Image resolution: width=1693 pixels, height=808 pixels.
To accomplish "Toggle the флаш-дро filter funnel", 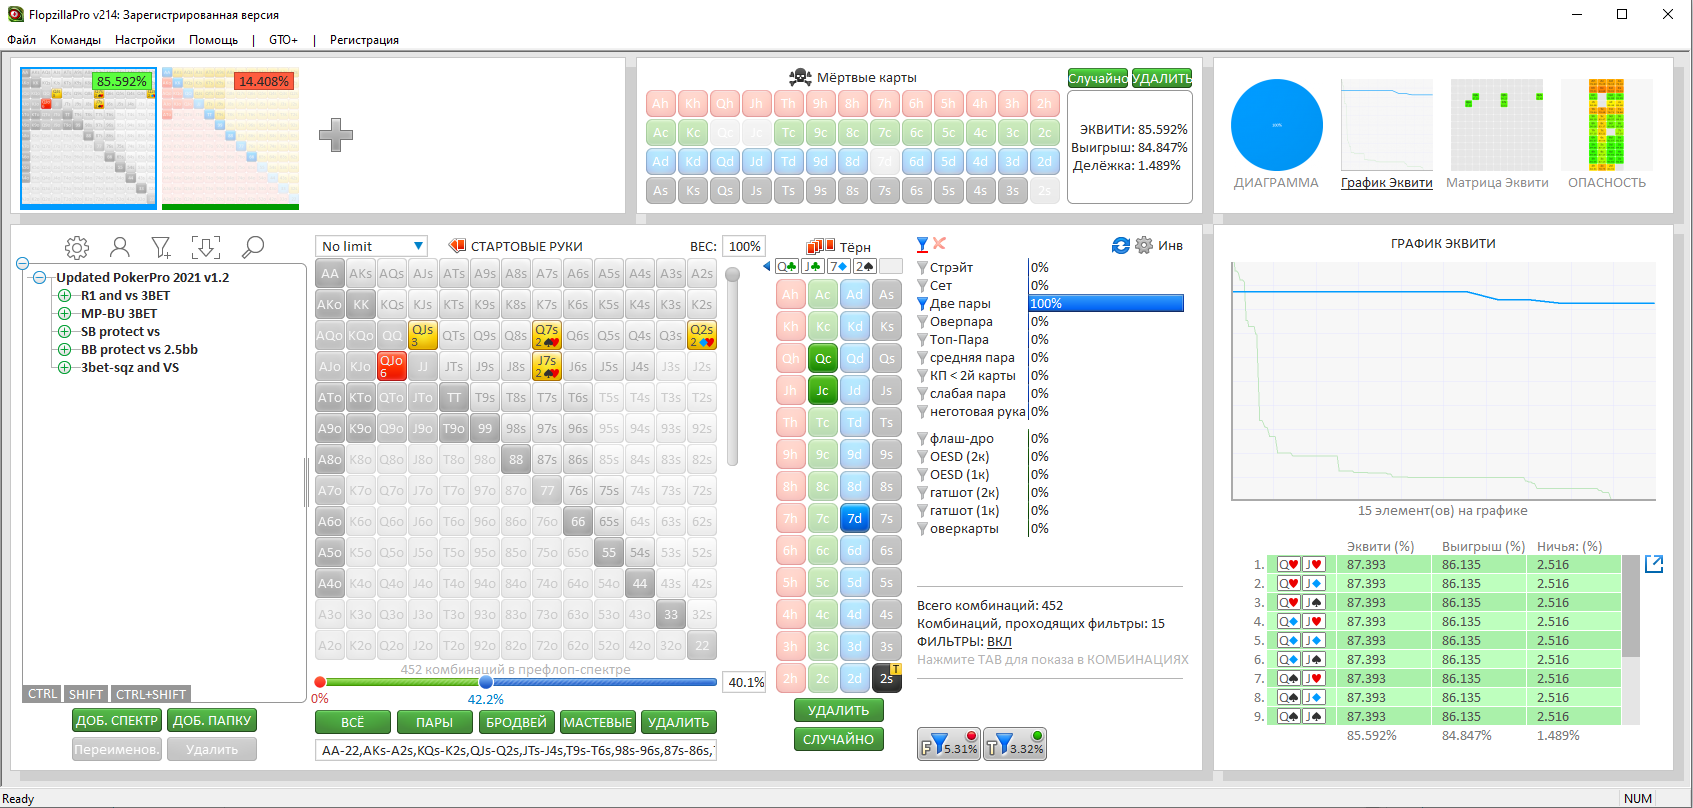I will coord(923,439).
